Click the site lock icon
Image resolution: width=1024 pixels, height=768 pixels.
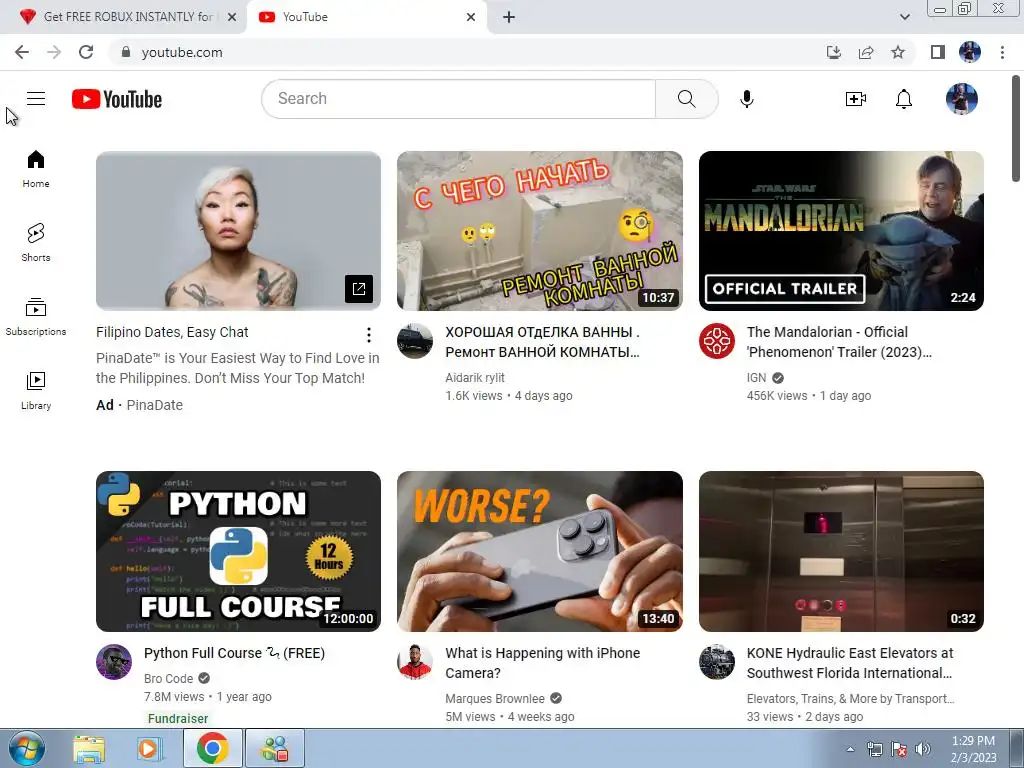click(x=126, y=52)
